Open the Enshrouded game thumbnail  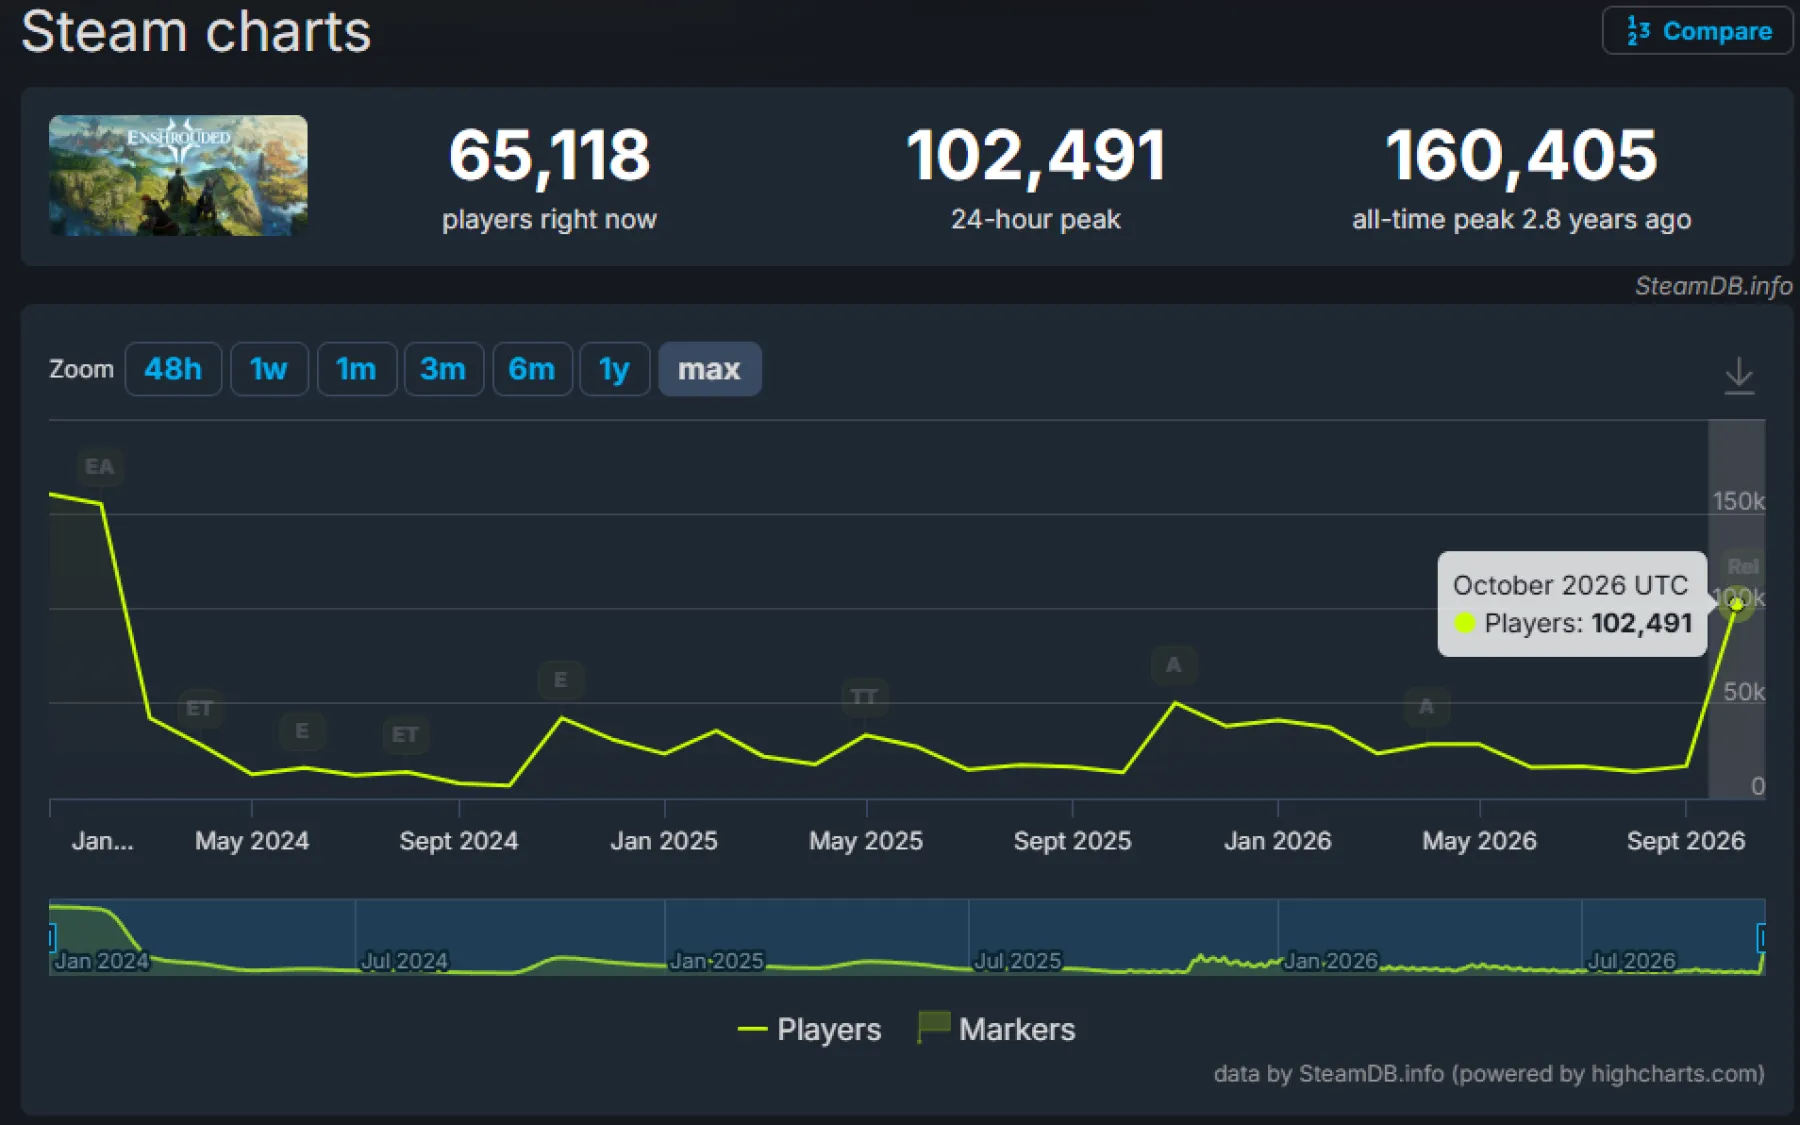pyautogui.click(x=178, y=175)
